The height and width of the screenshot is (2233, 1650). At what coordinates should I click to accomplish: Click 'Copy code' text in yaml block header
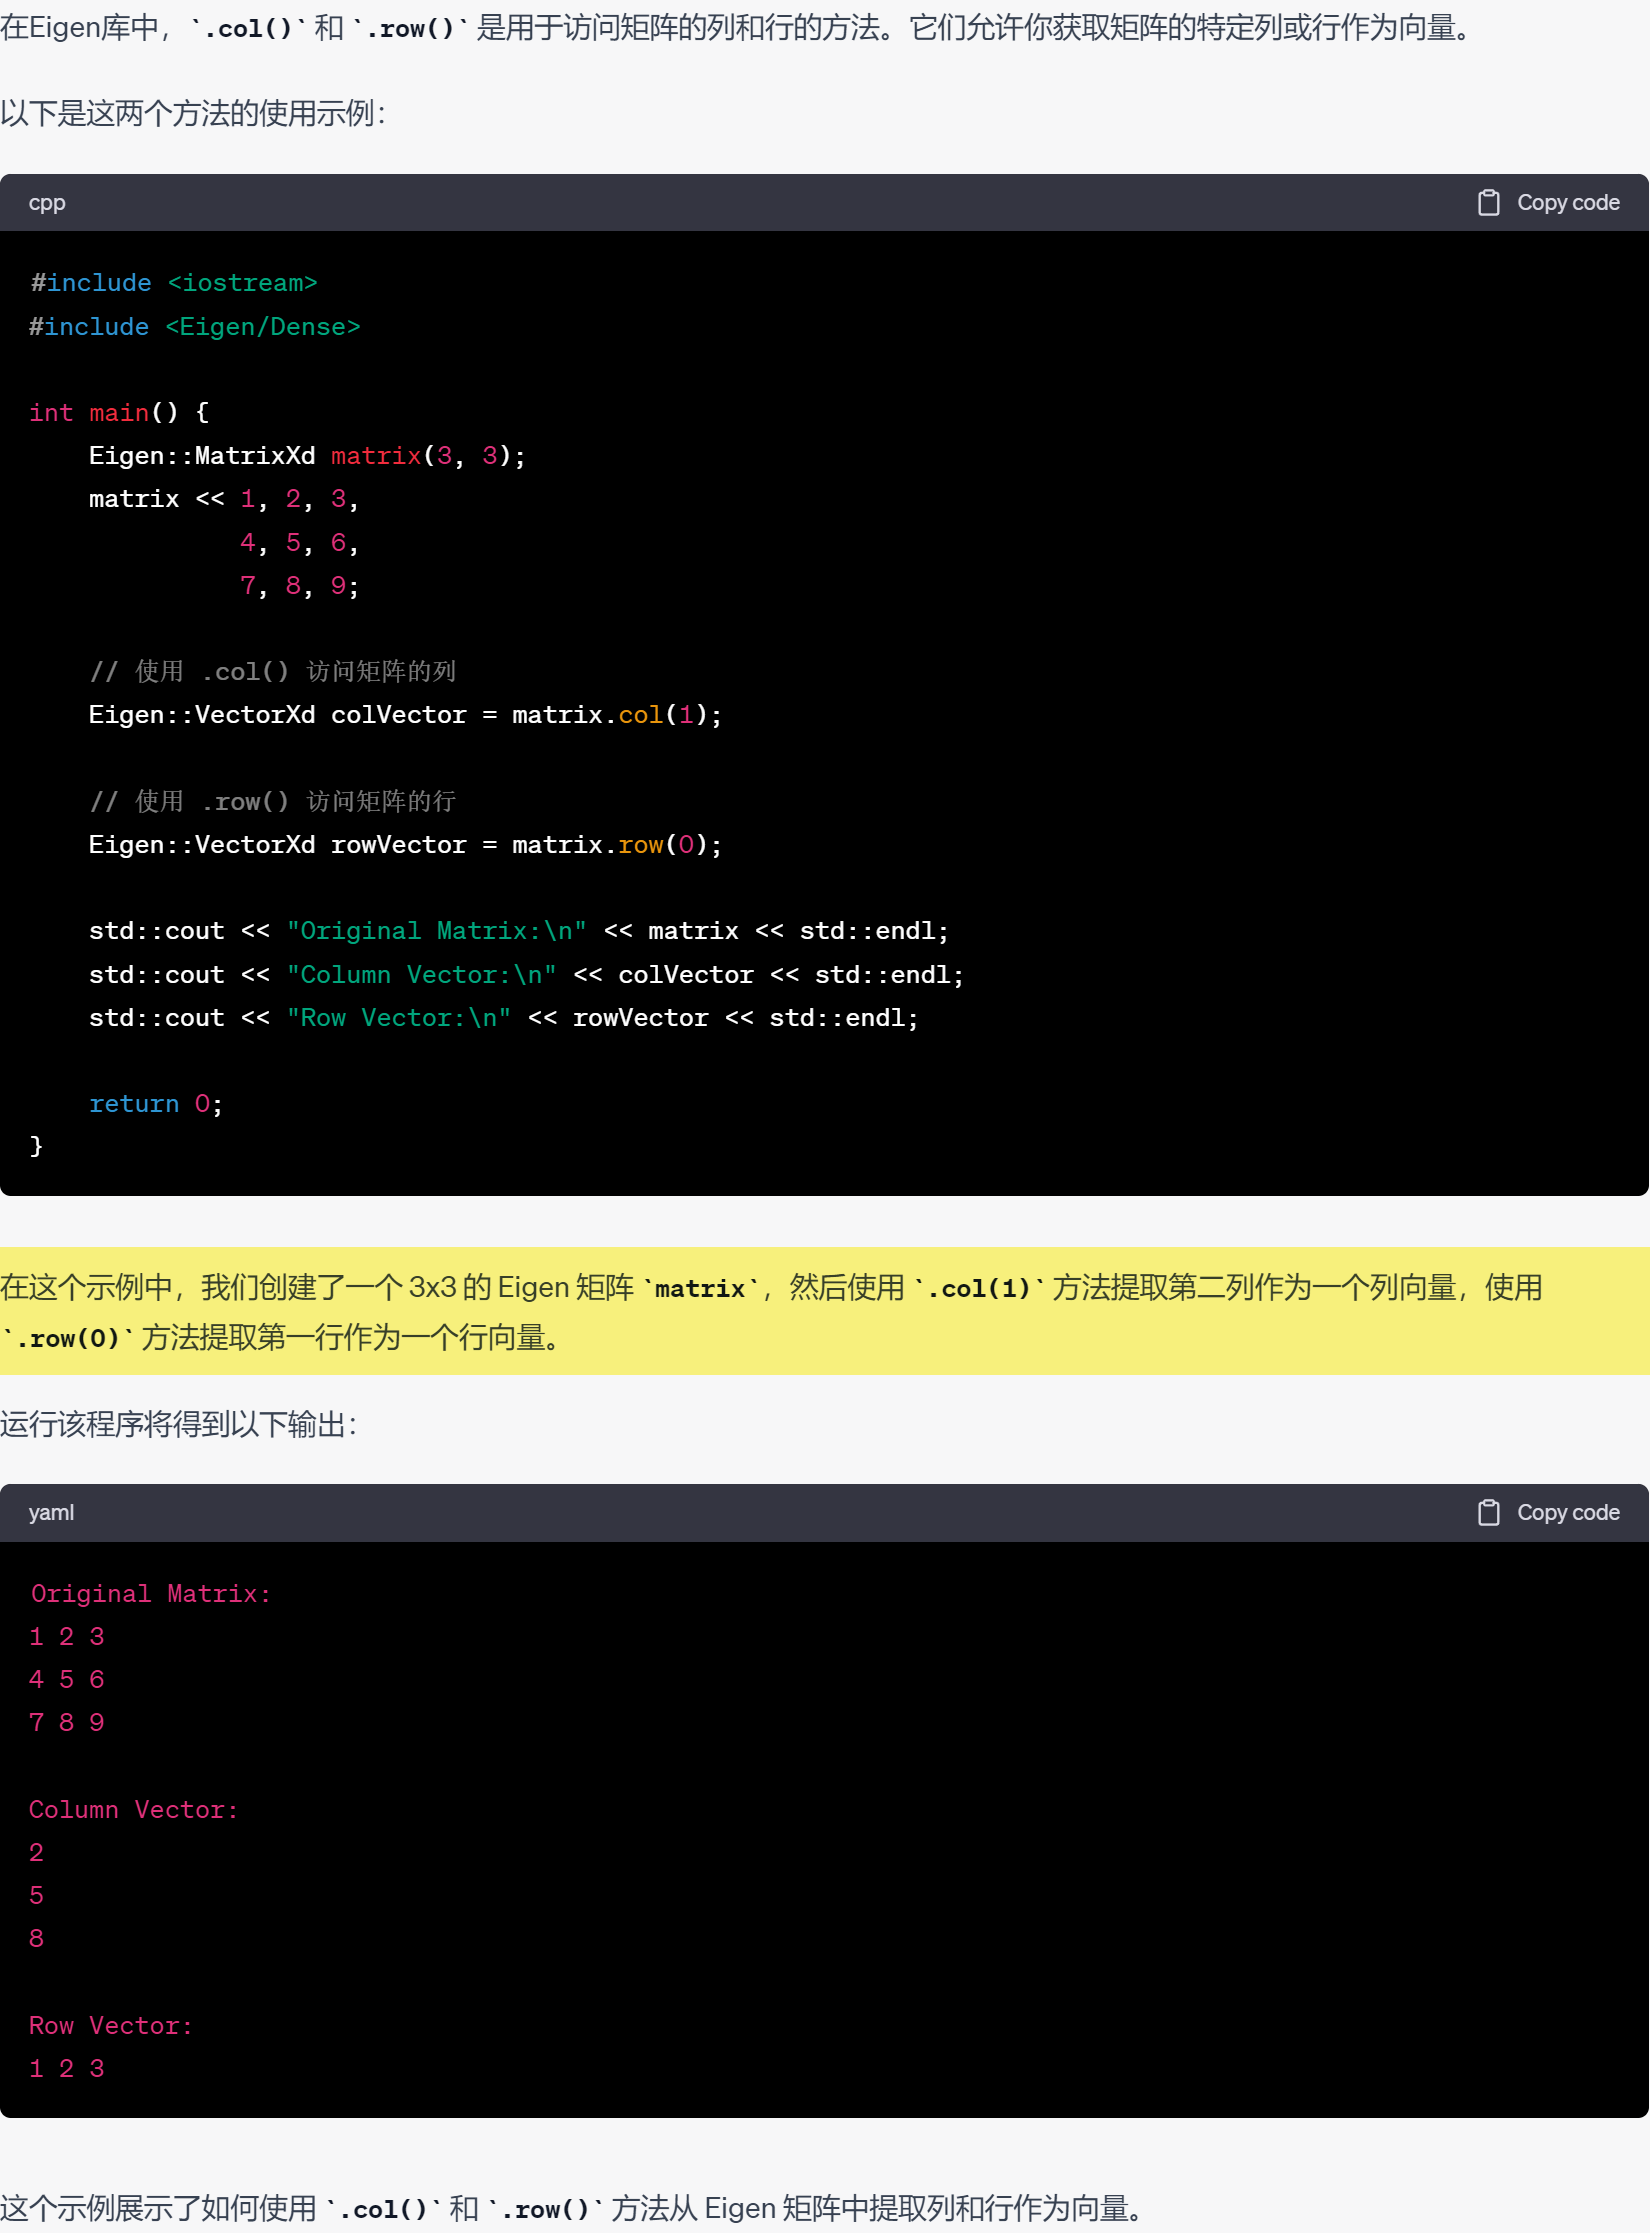(1568, 1513)
